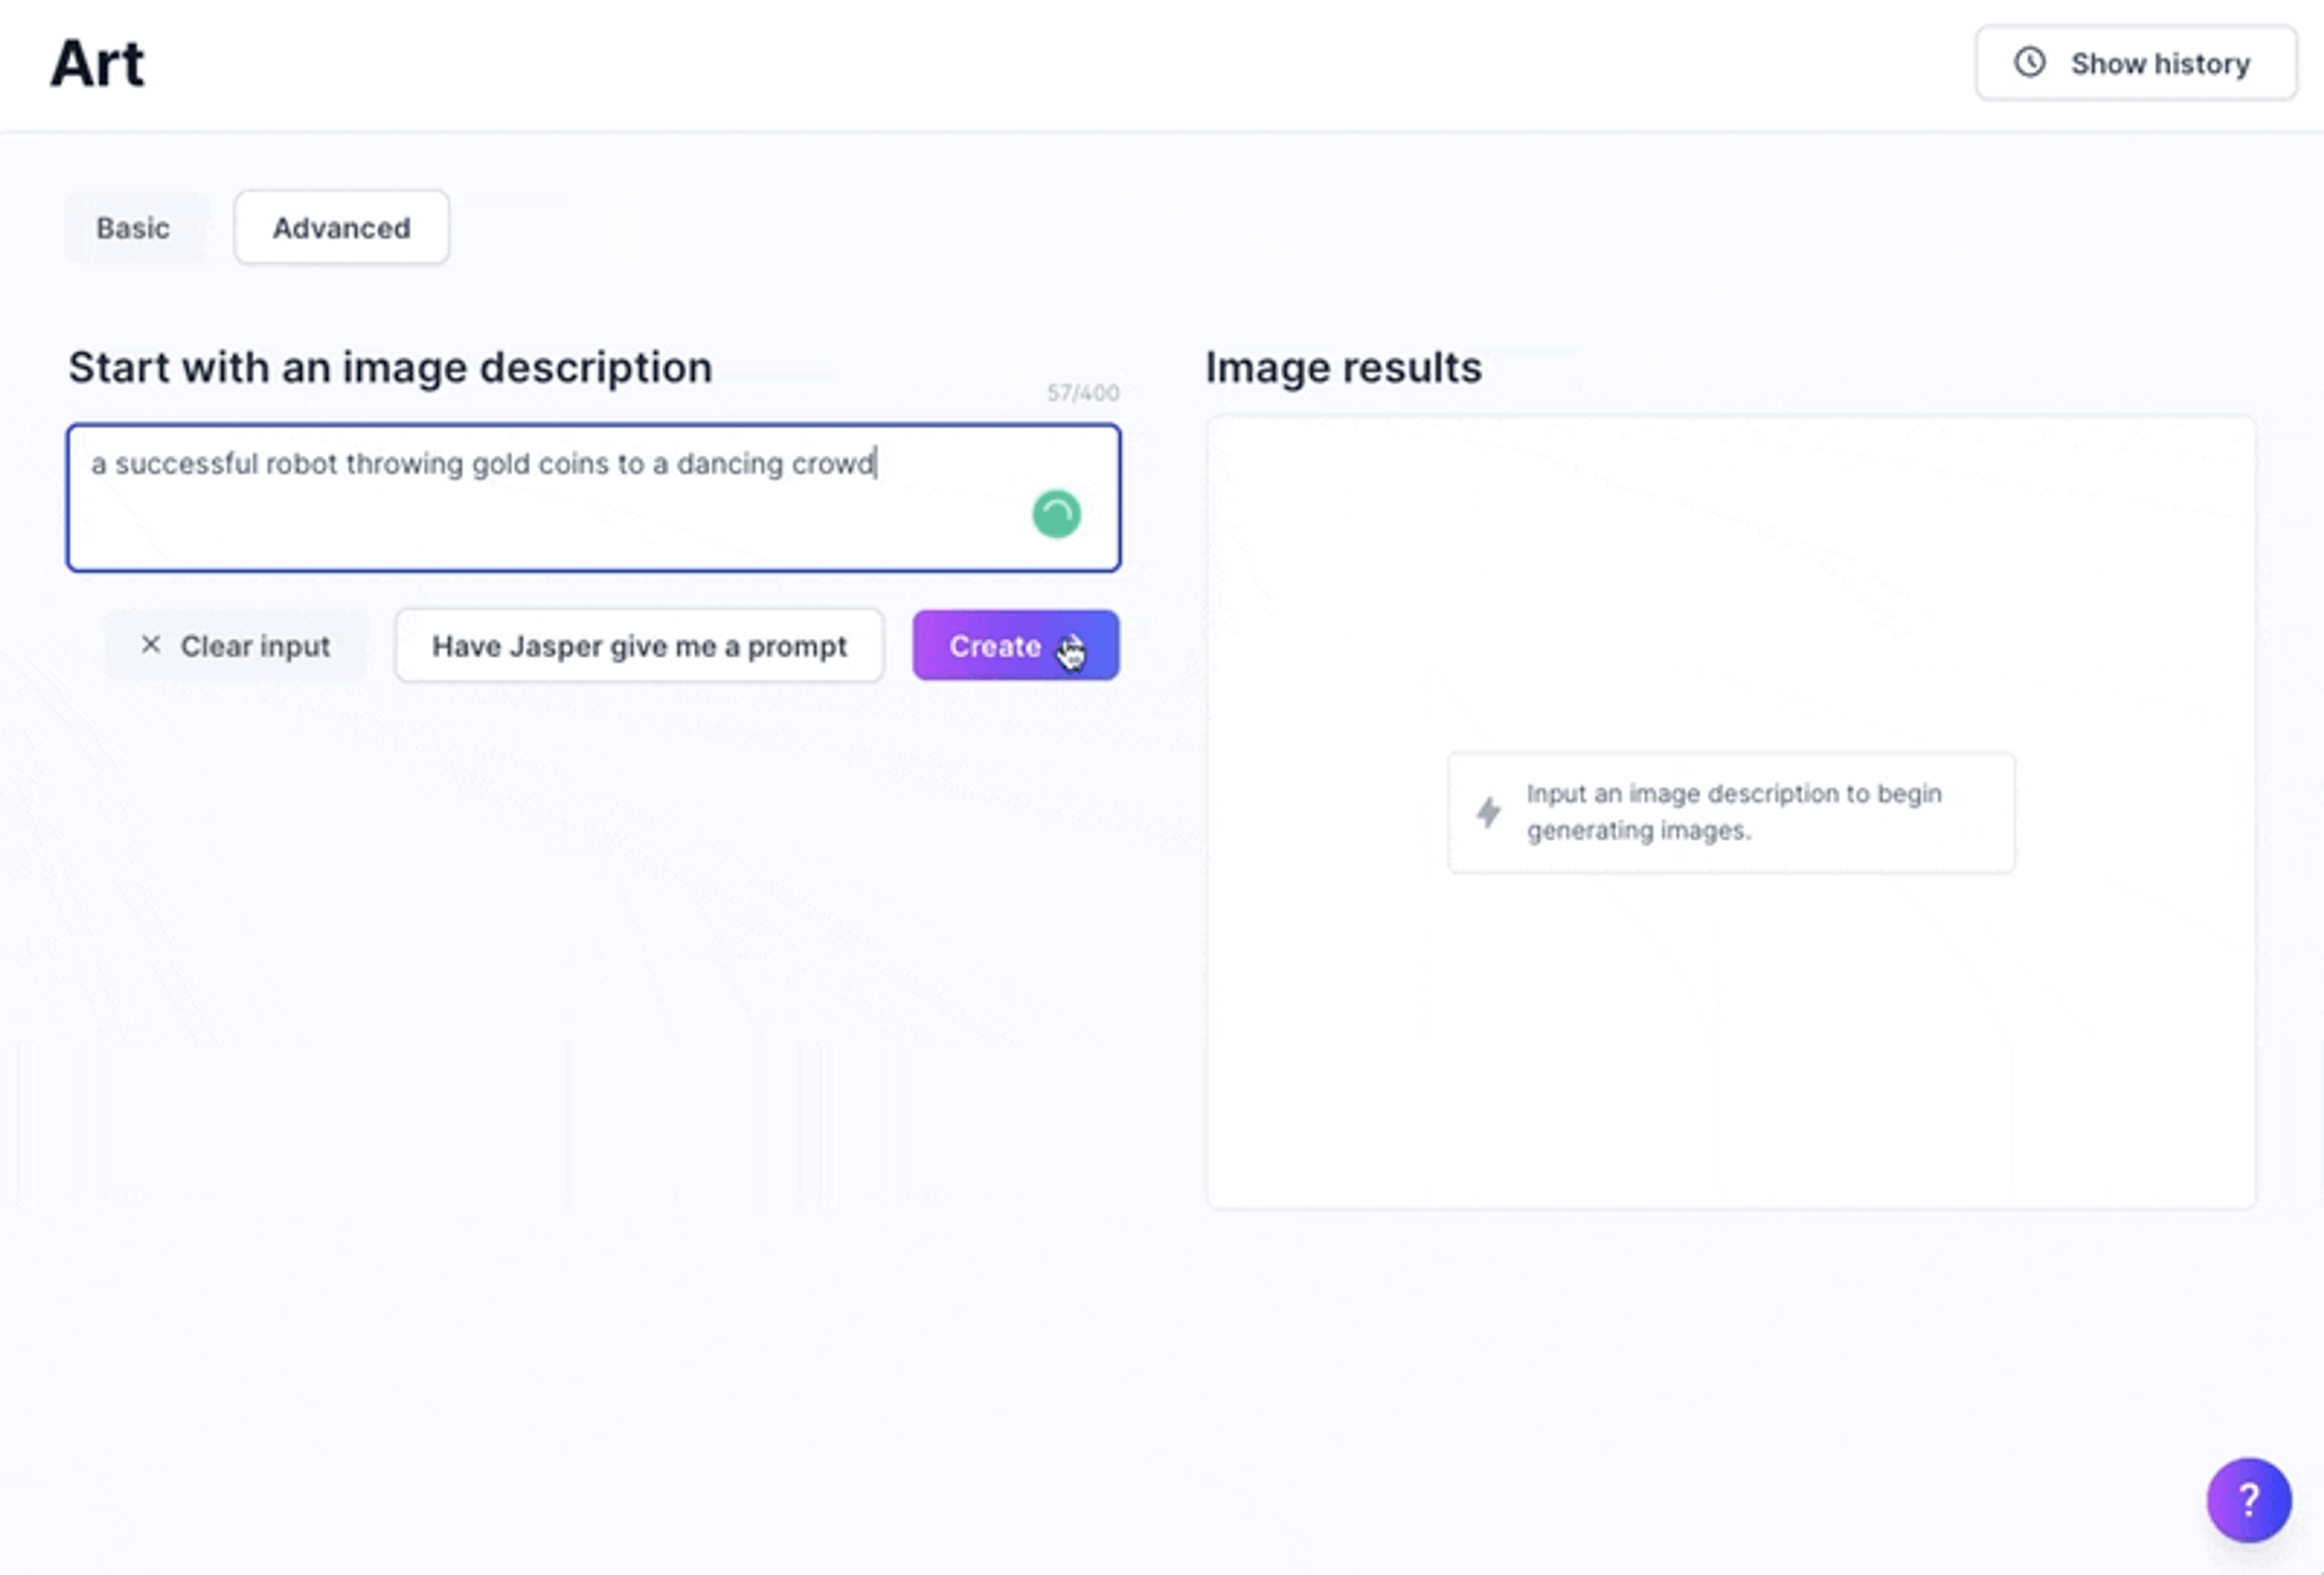Switch to the Basic tab

click(134, 228)
